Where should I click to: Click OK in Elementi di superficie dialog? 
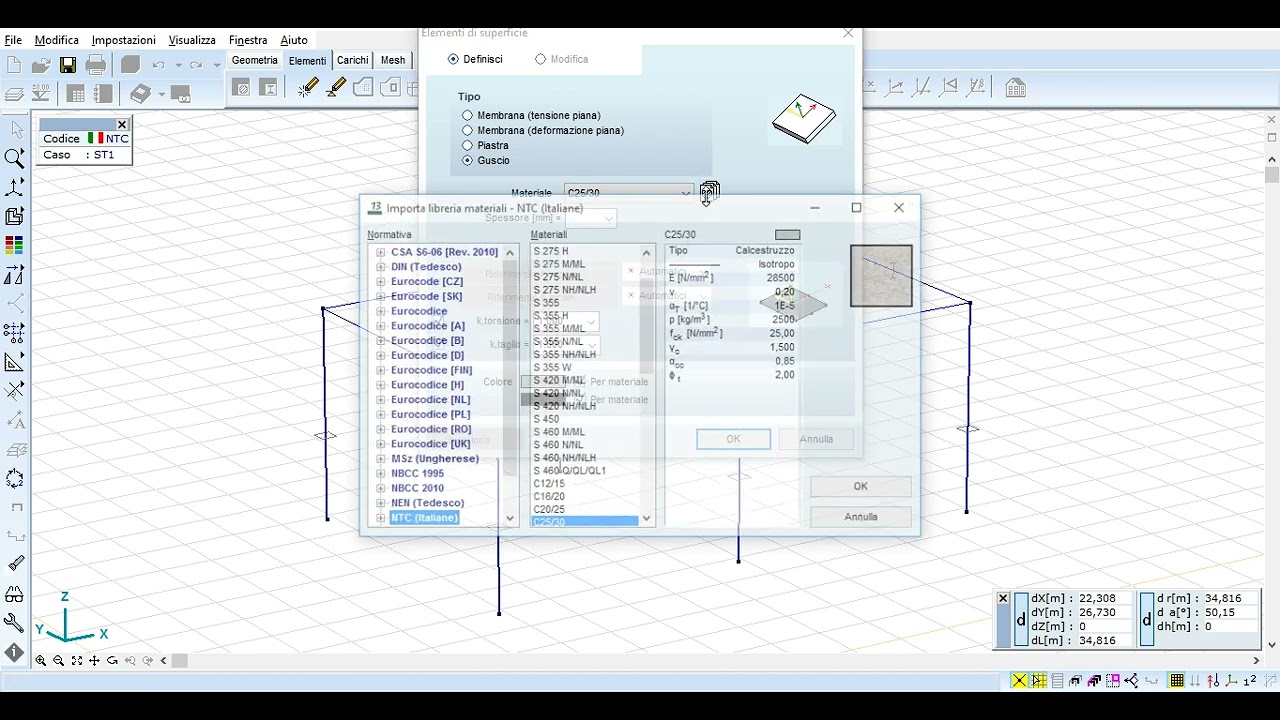point(733,439)
